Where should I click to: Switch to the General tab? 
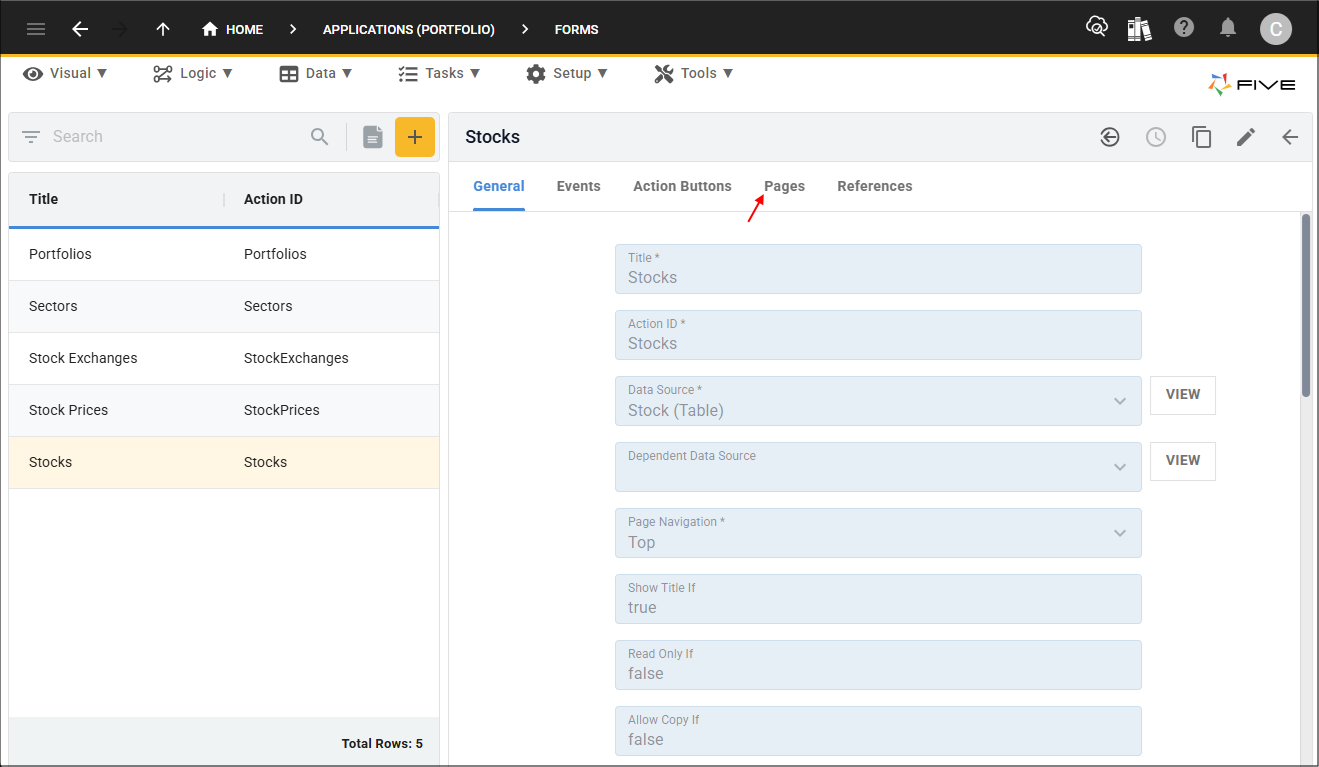pyautogui.click(x=499, y=186)
